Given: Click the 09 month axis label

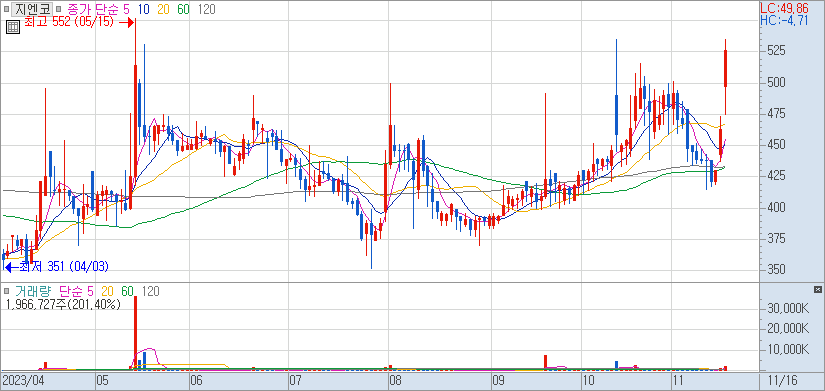Looking at the screenshot, I should coord(498,380).
